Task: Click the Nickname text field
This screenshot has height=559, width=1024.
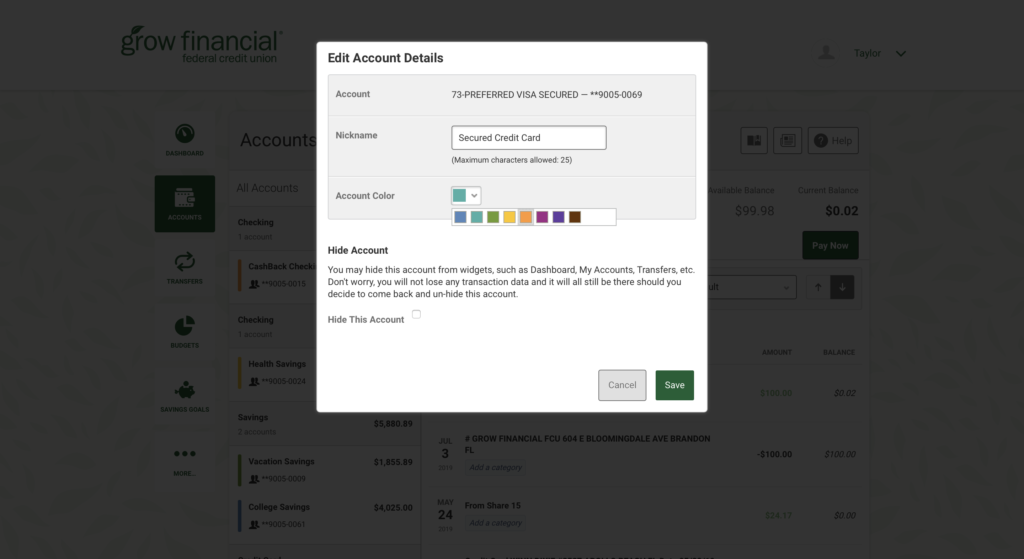Action: pos(528,138)
